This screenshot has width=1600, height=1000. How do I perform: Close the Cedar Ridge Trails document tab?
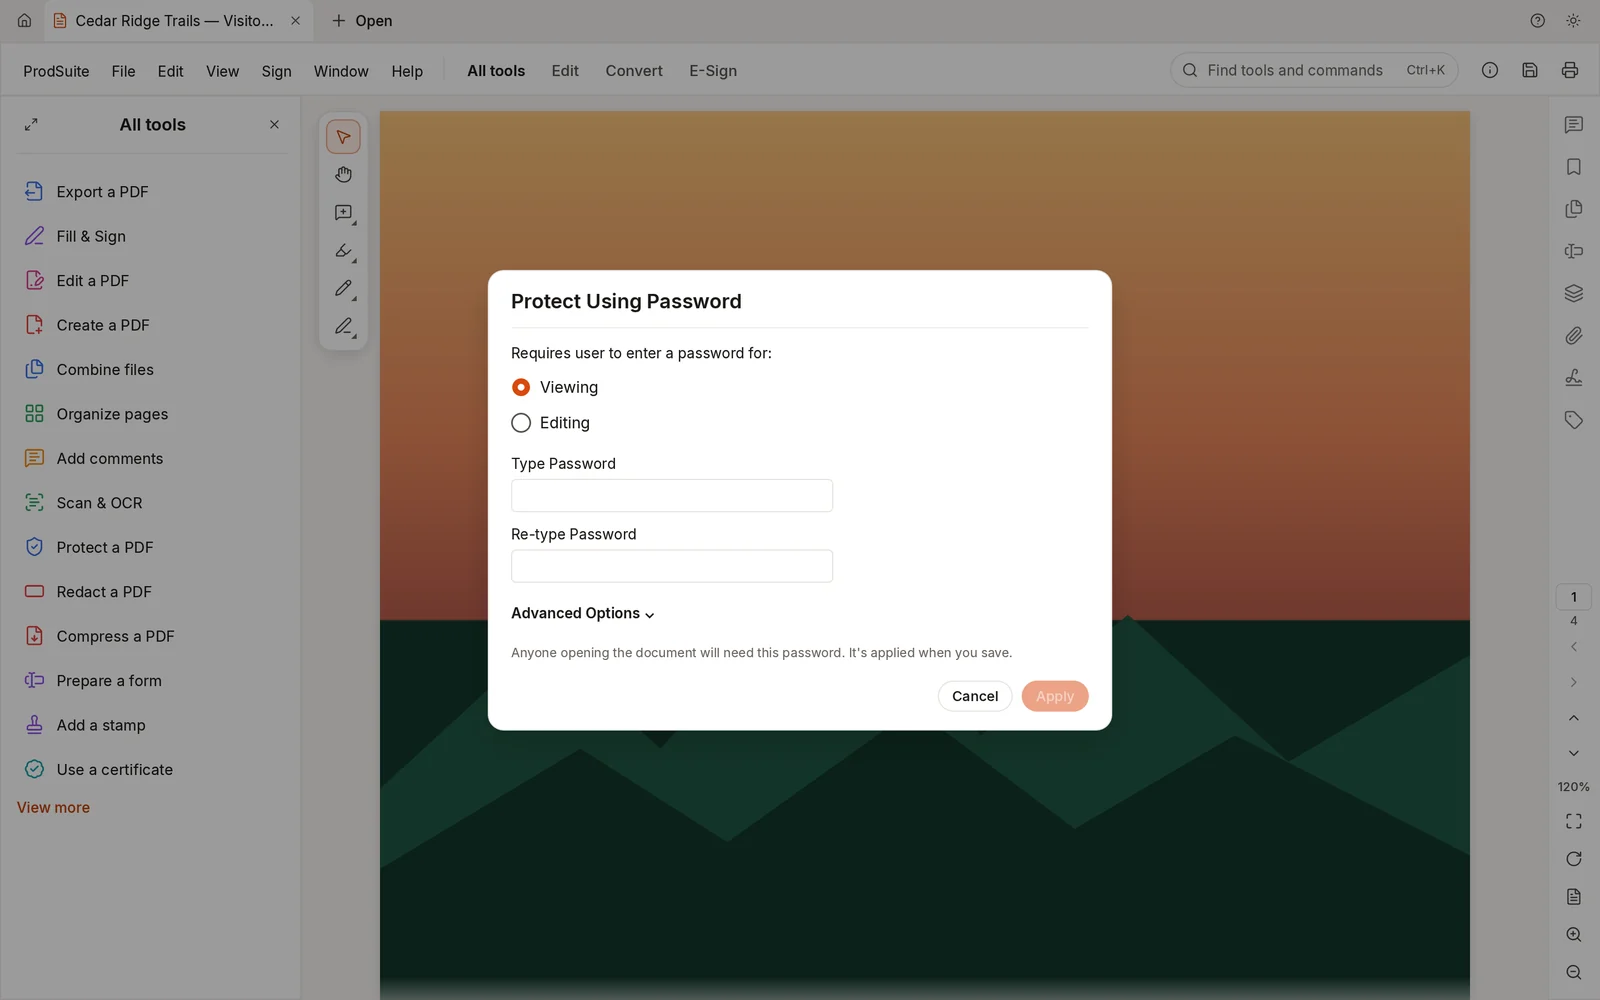(296, 20)
